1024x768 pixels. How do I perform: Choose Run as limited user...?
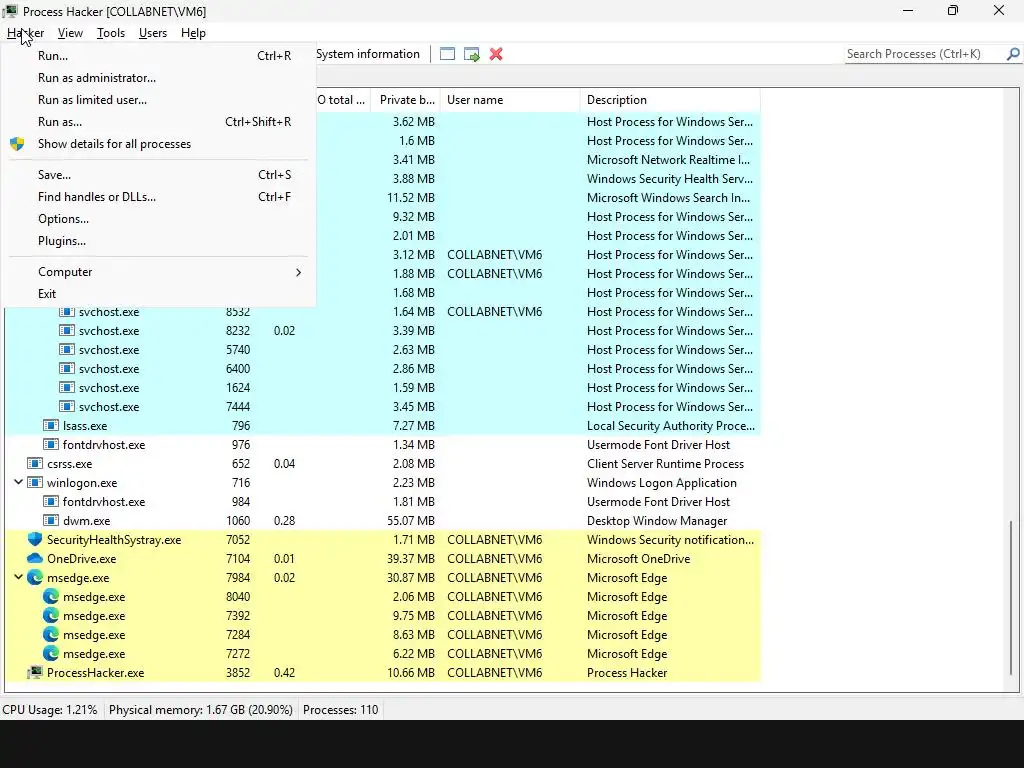tap(159, 100)
